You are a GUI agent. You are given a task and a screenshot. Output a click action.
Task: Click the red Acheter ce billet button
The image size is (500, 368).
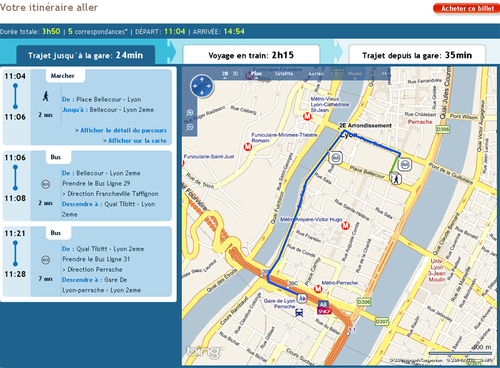pos(467,8)
